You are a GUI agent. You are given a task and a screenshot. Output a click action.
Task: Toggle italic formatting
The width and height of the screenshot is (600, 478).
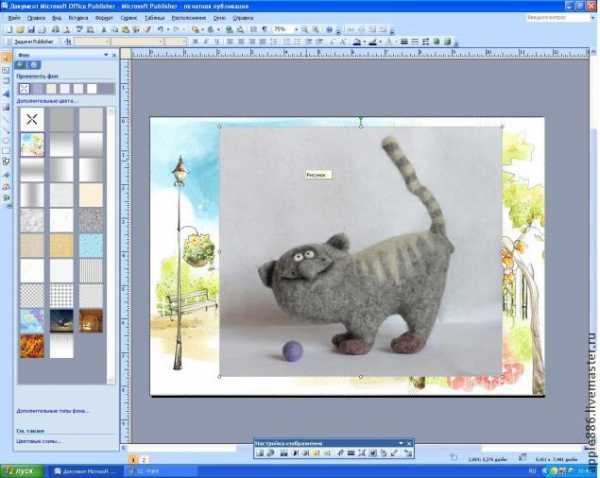[206, 42]
